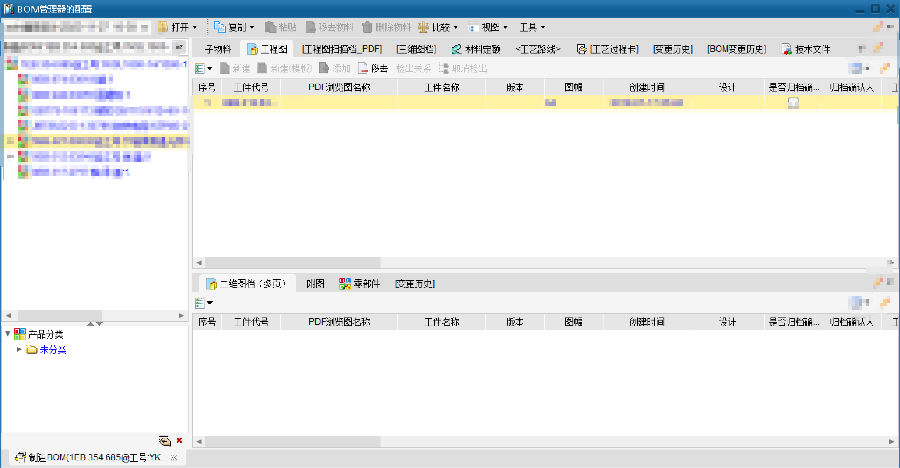Click the pin icon beside the 技术文件 tab row
900x468 pixels.
click(878, 48)
